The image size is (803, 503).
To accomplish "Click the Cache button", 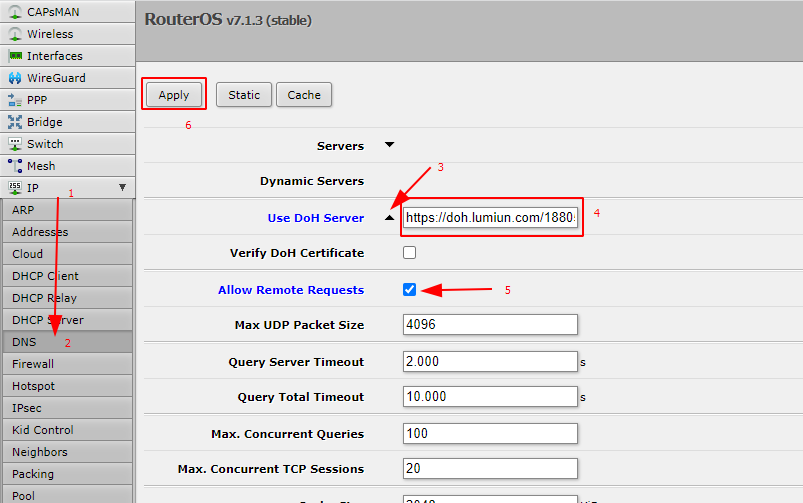I will pyautogui.click(x=304, y=95).
